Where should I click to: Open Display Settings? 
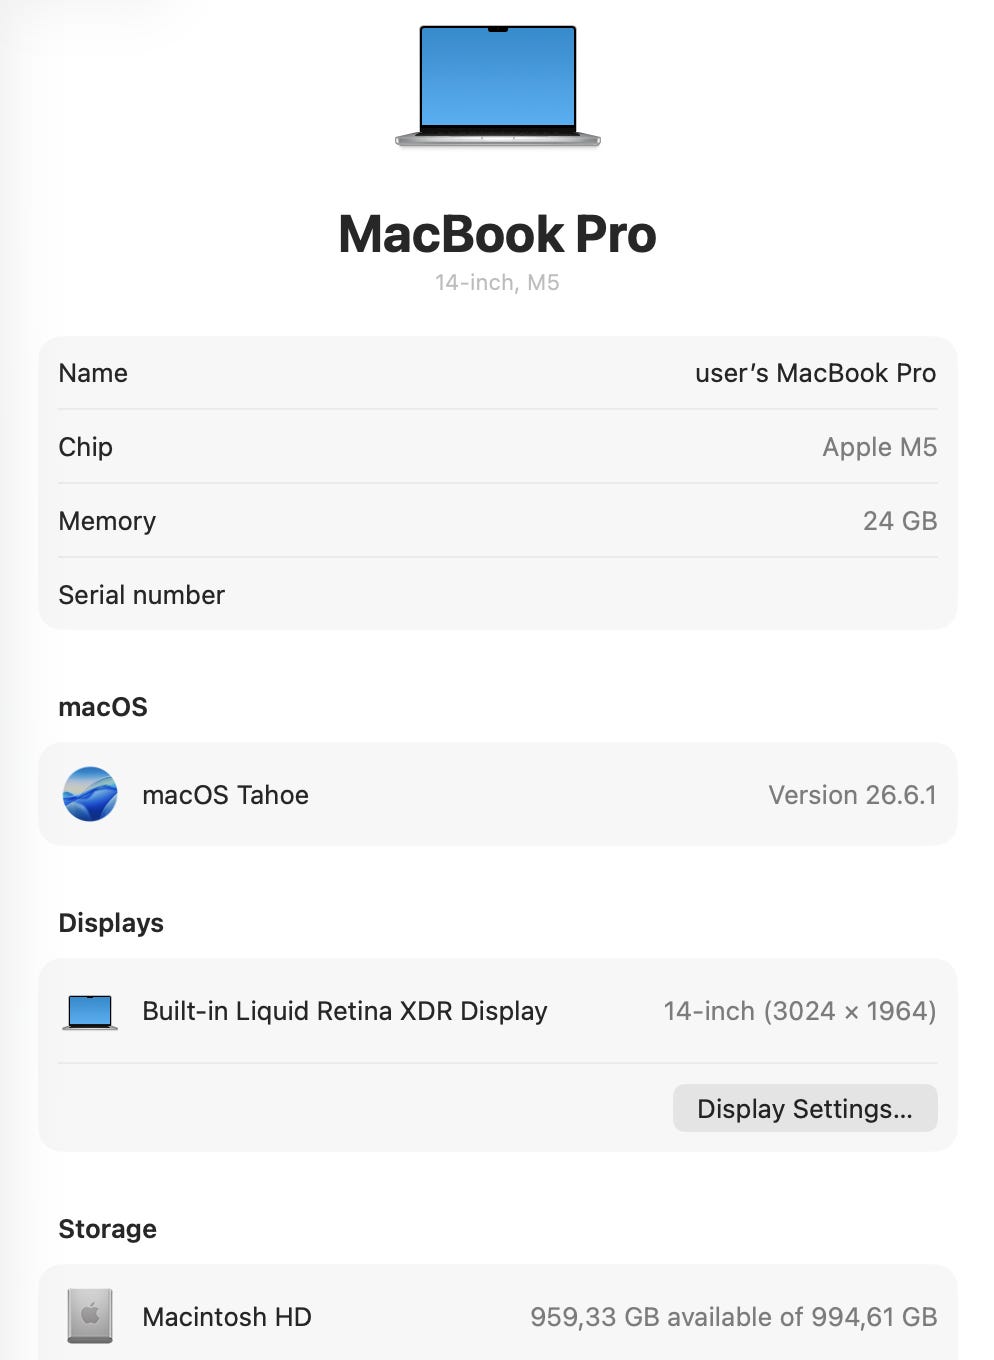coord(805,1108)
